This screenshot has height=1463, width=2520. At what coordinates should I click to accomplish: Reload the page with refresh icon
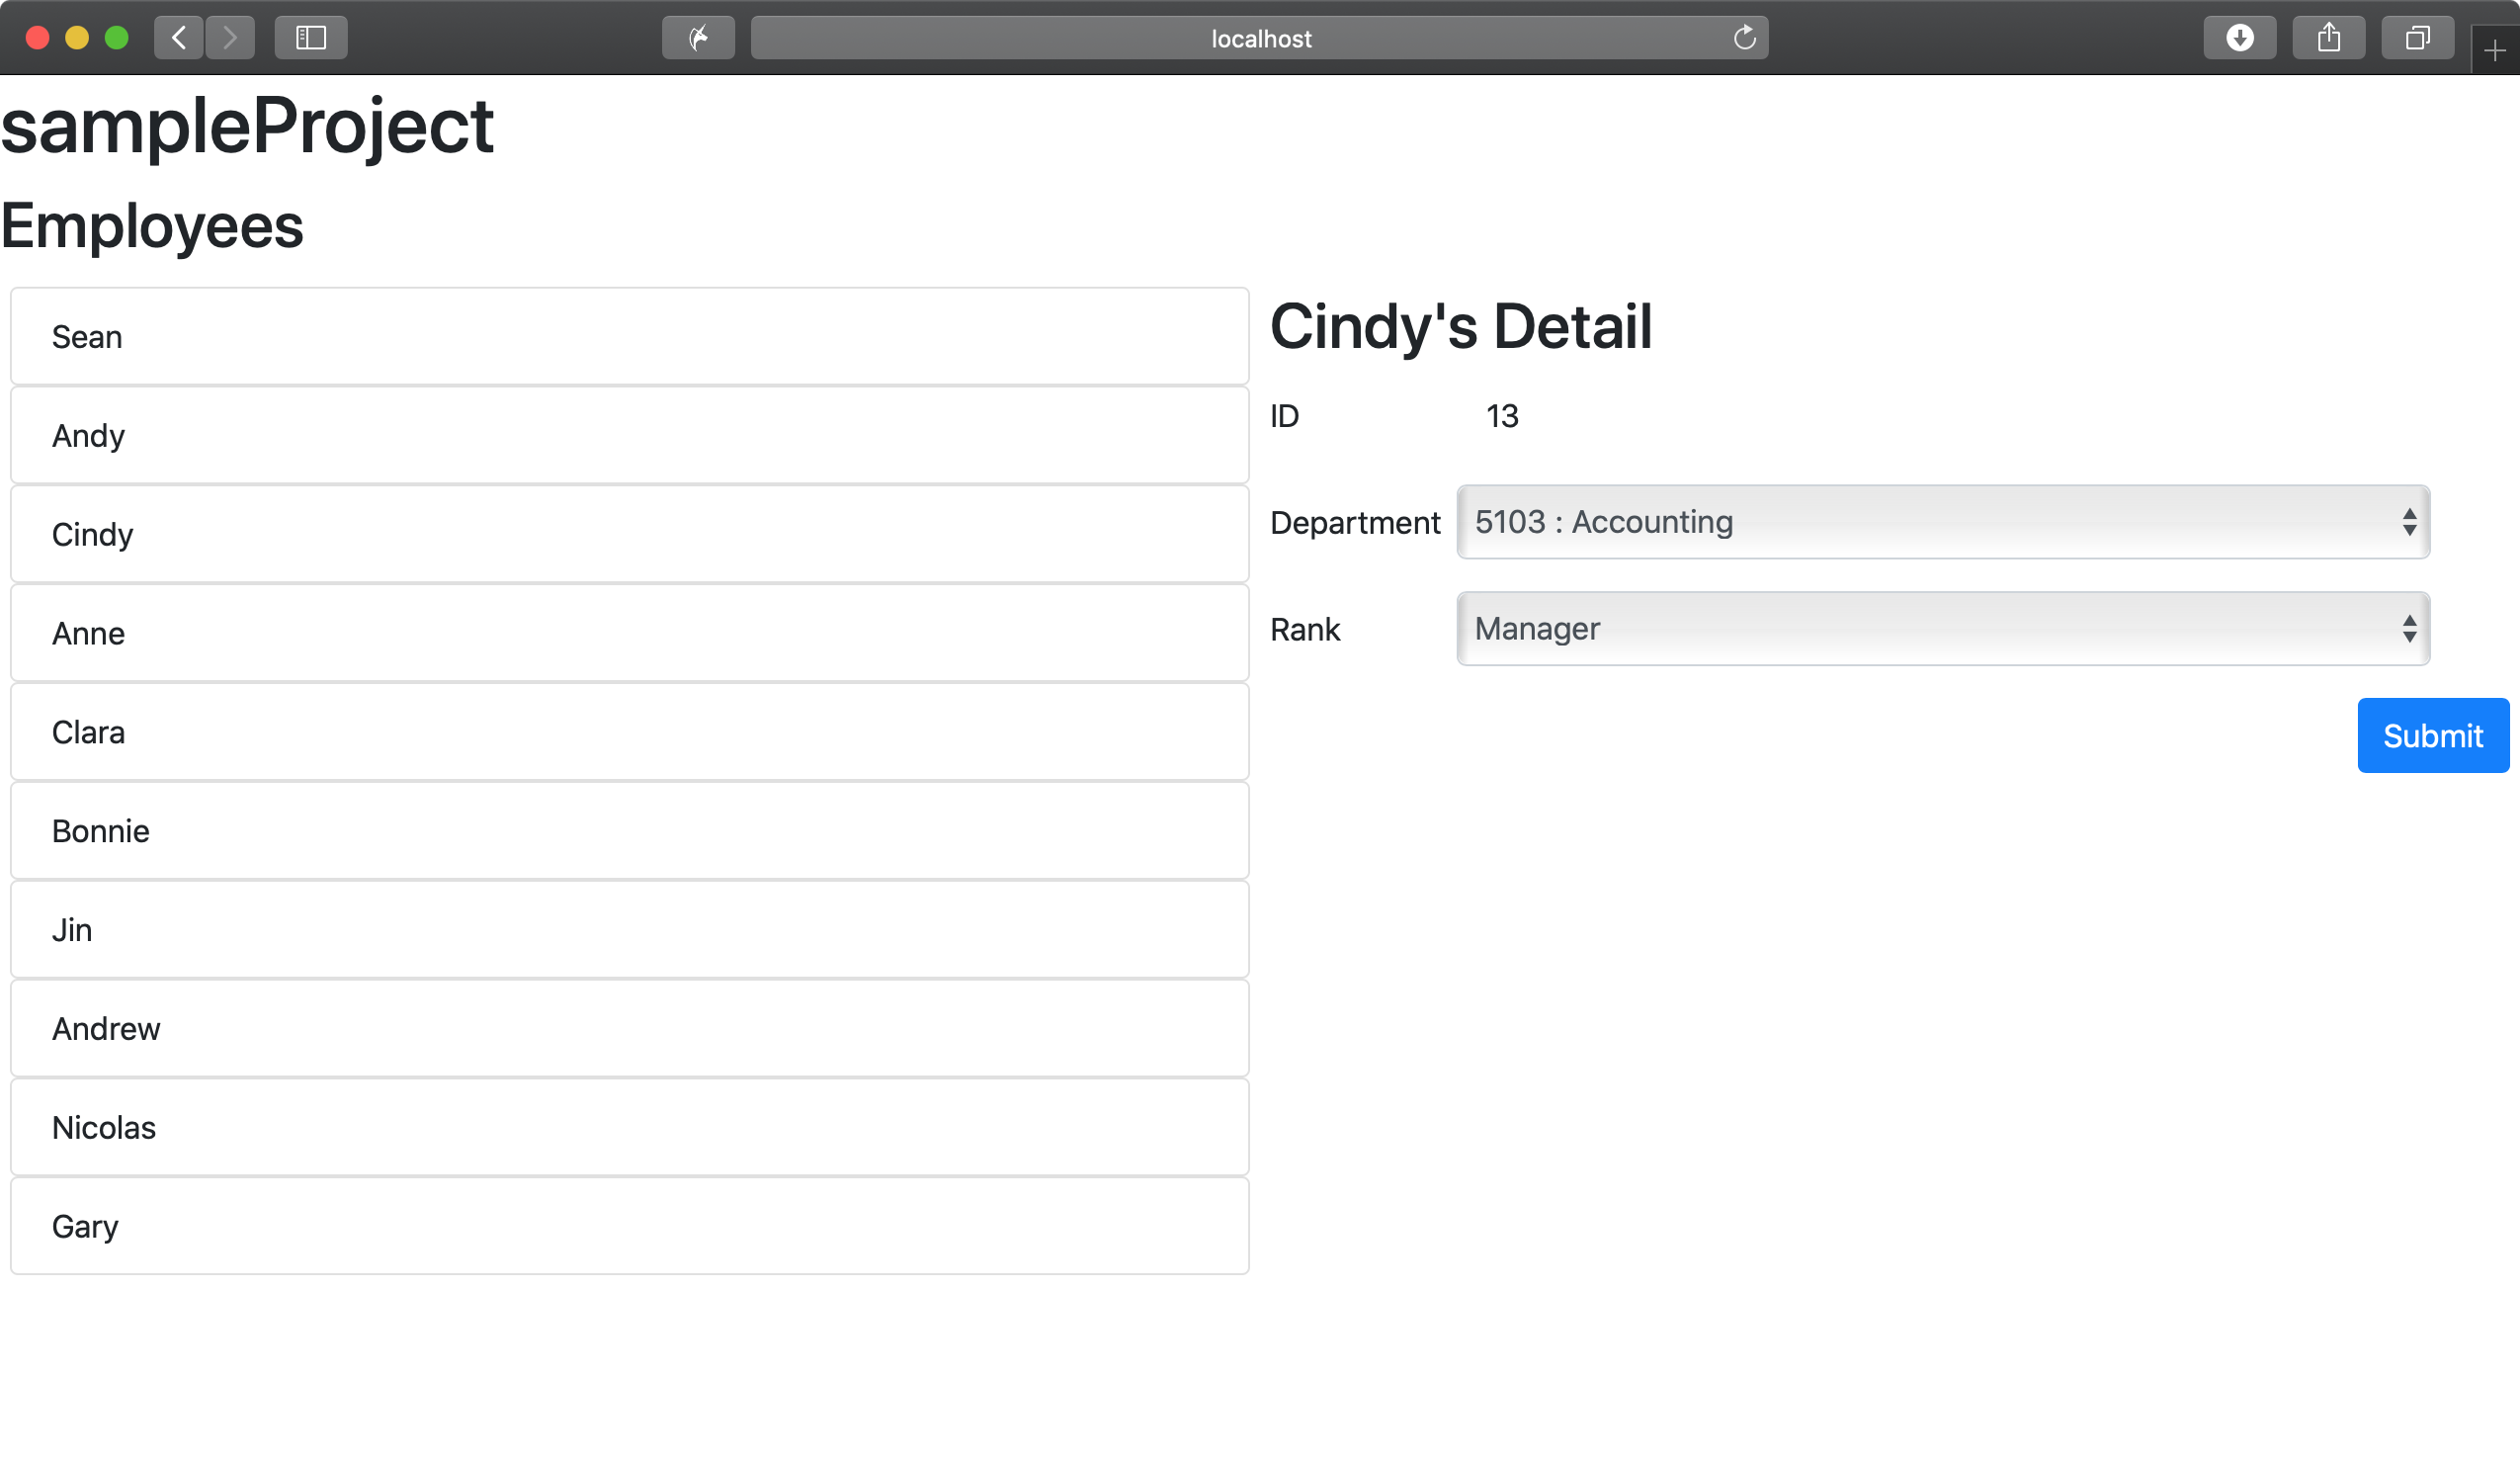click(x=1744, y=38)
